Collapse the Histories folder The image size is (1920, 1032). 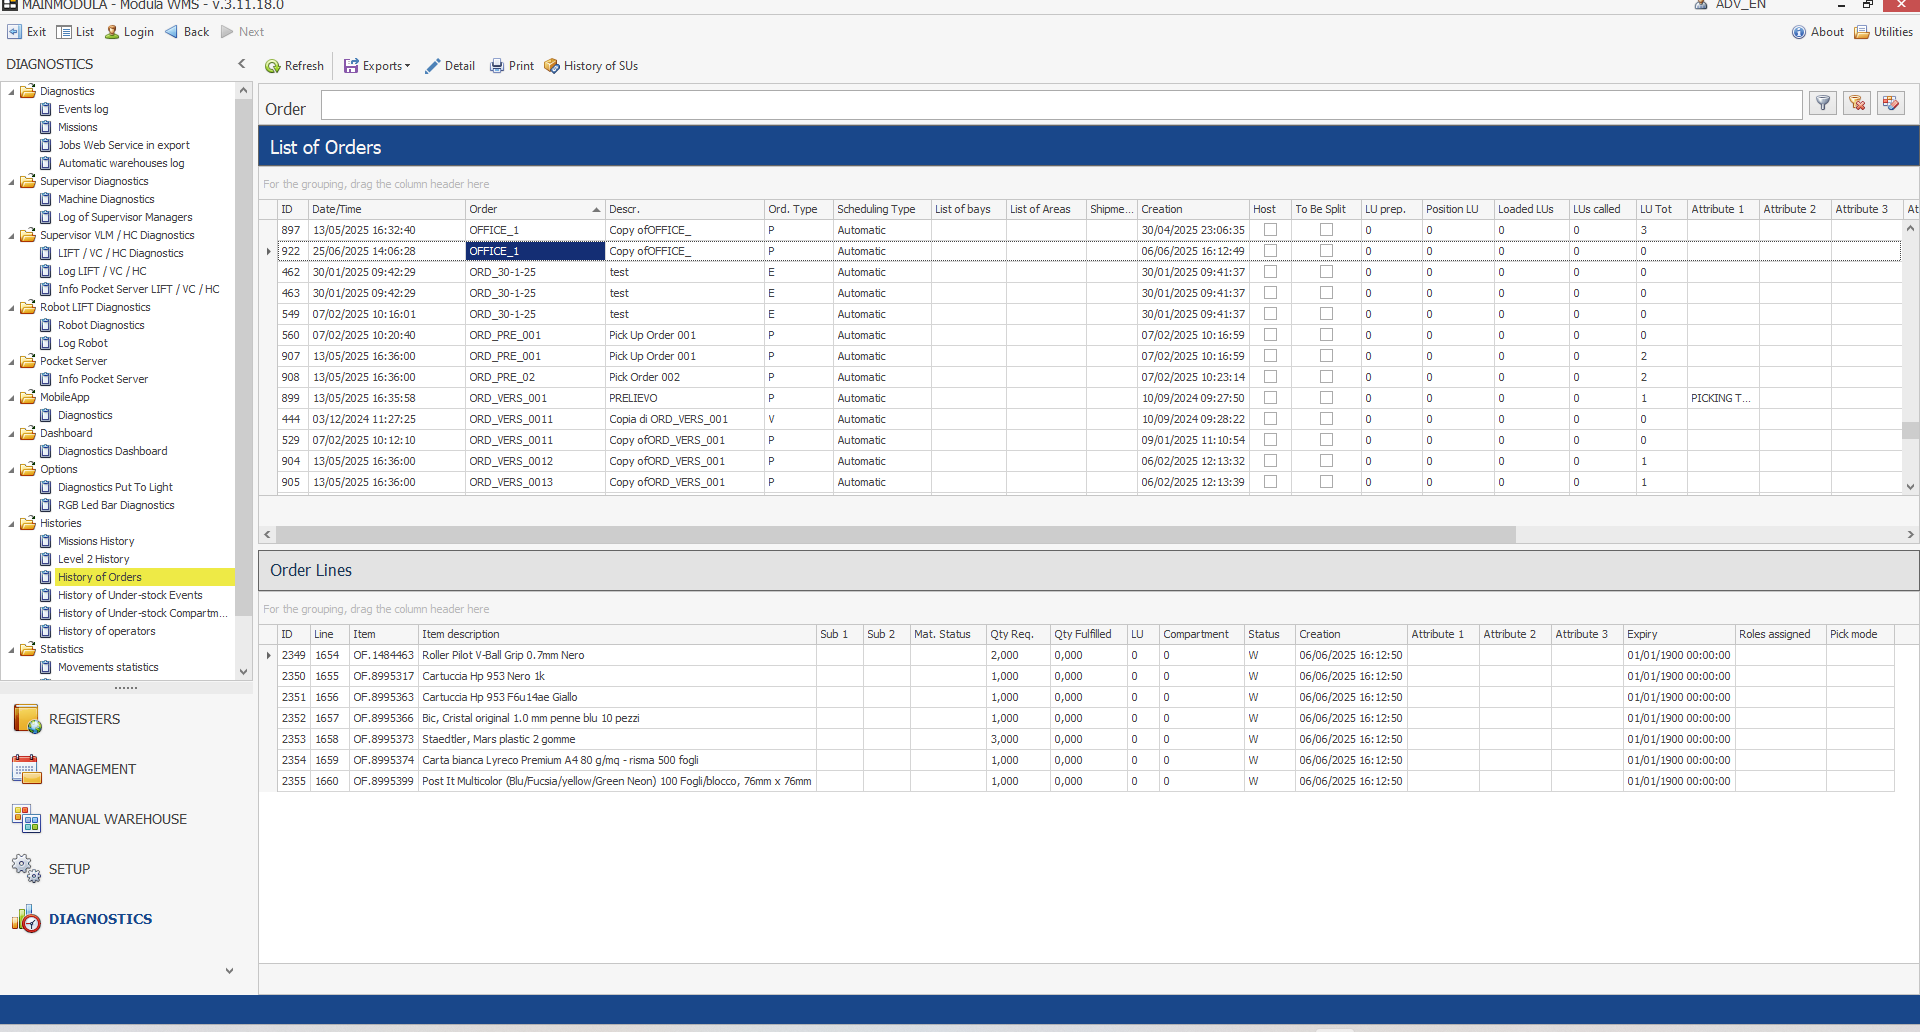click(12, 524)
